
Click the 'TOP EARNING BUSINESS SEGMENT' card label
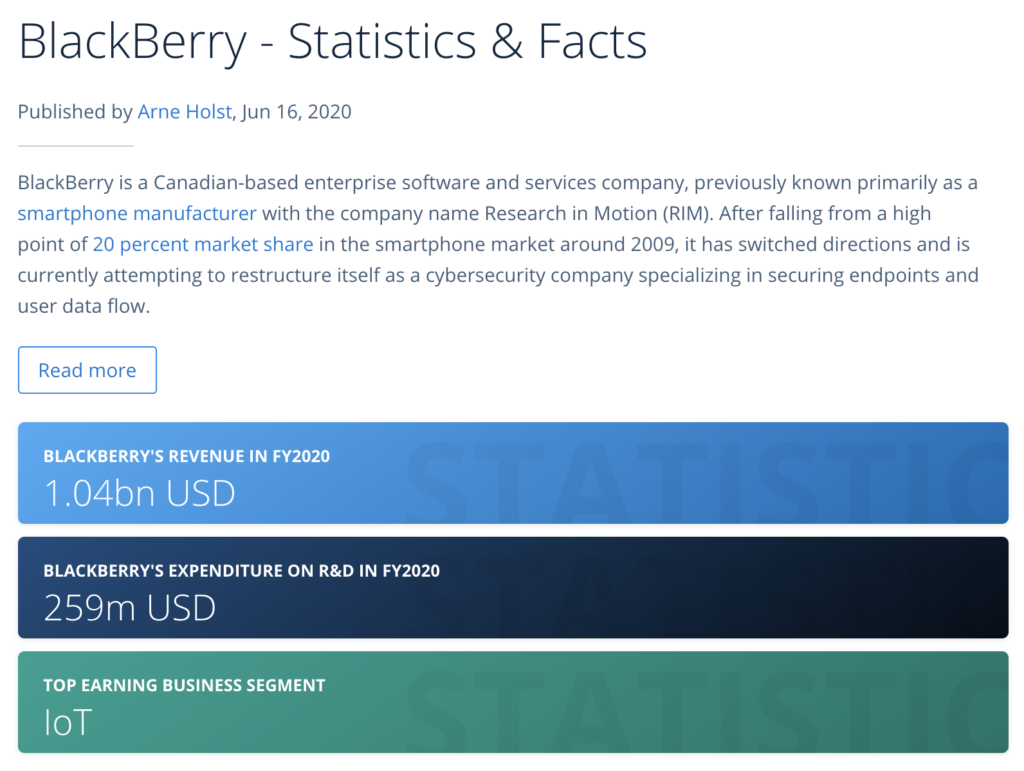point(184,685)
